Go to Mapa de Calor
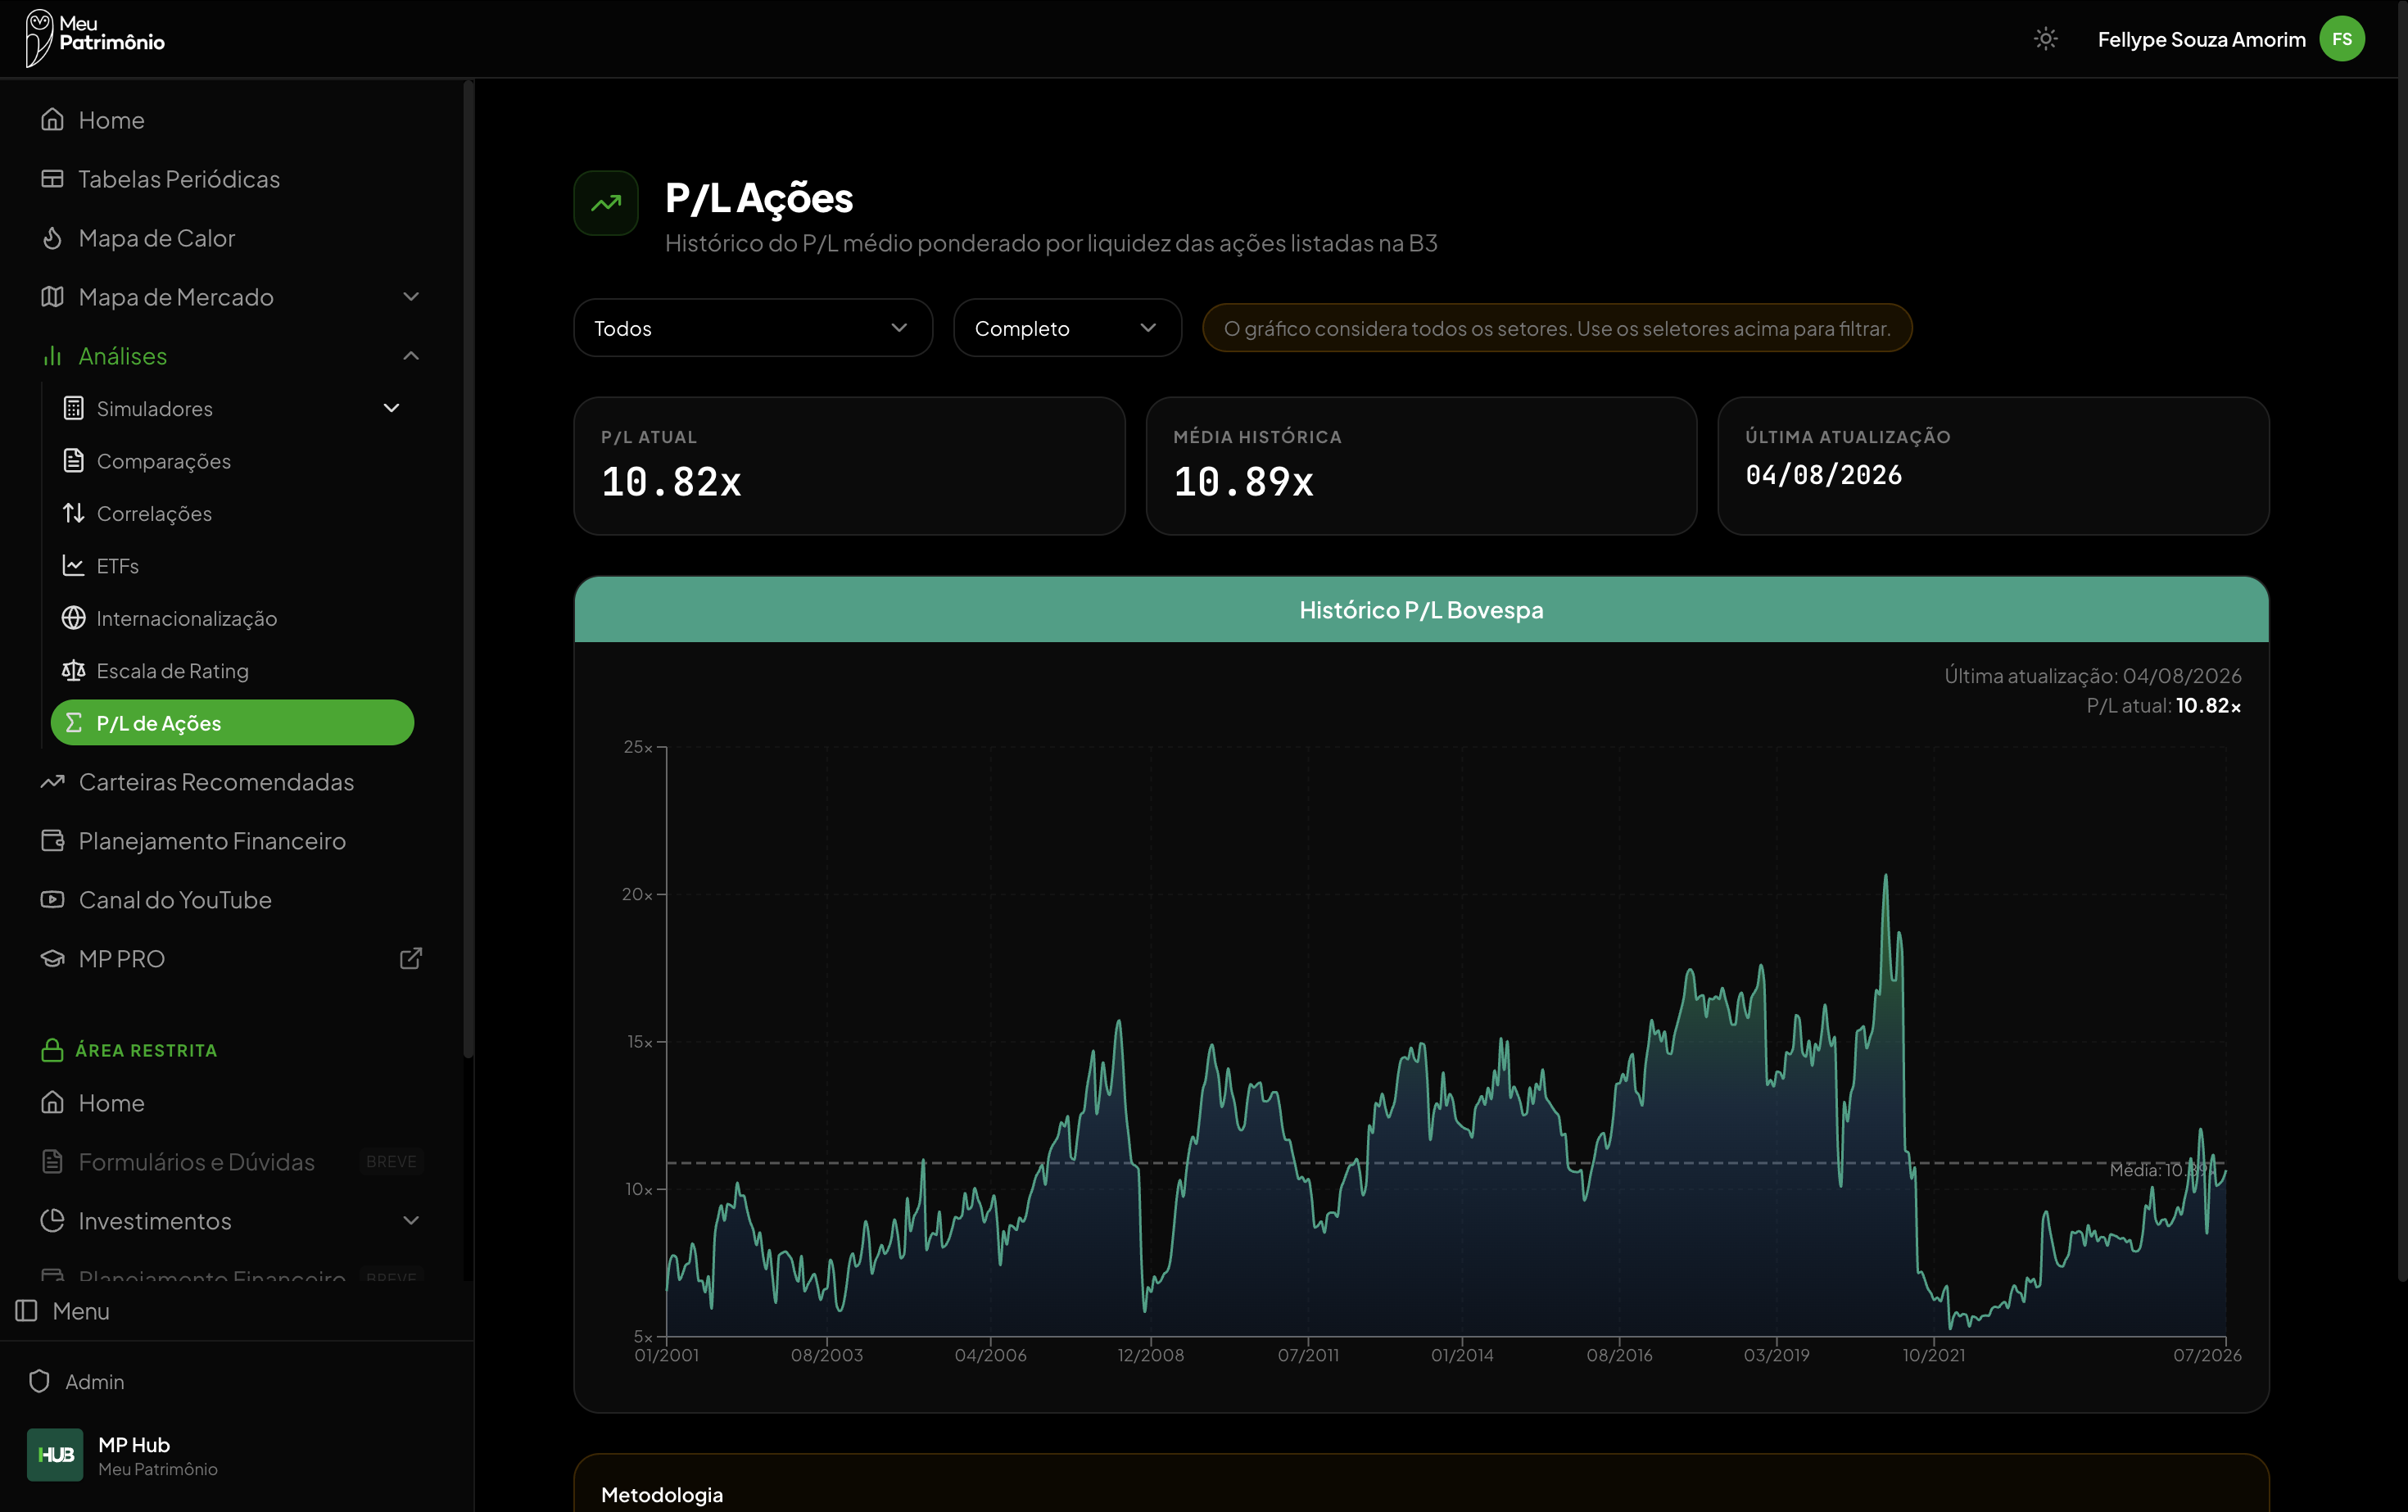Image resolution: width=2408 pixels, height=1512 pixels. (x=232, y=238)
